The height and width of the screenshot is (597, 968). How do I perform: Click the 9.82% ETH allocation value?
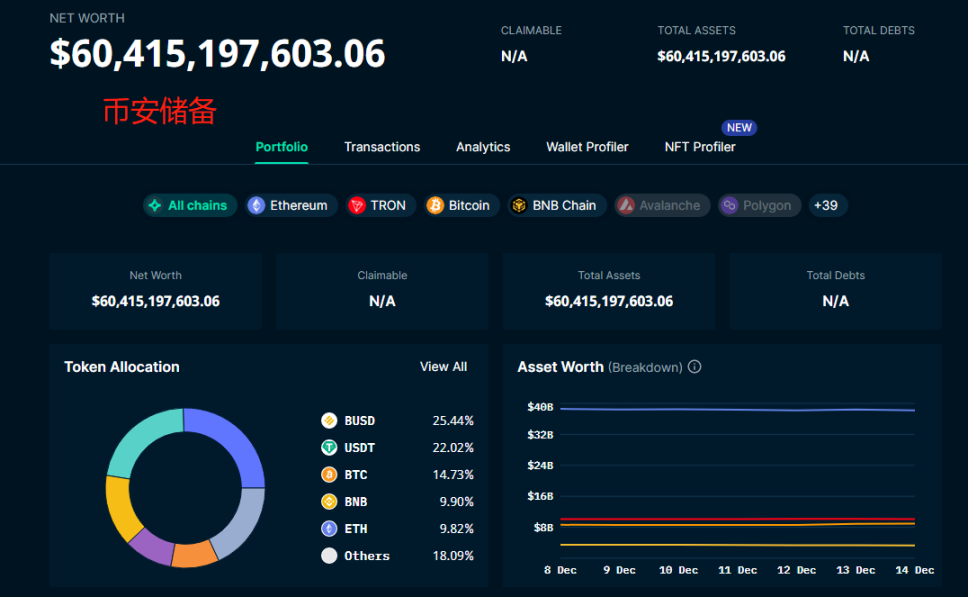pos(456,529)
